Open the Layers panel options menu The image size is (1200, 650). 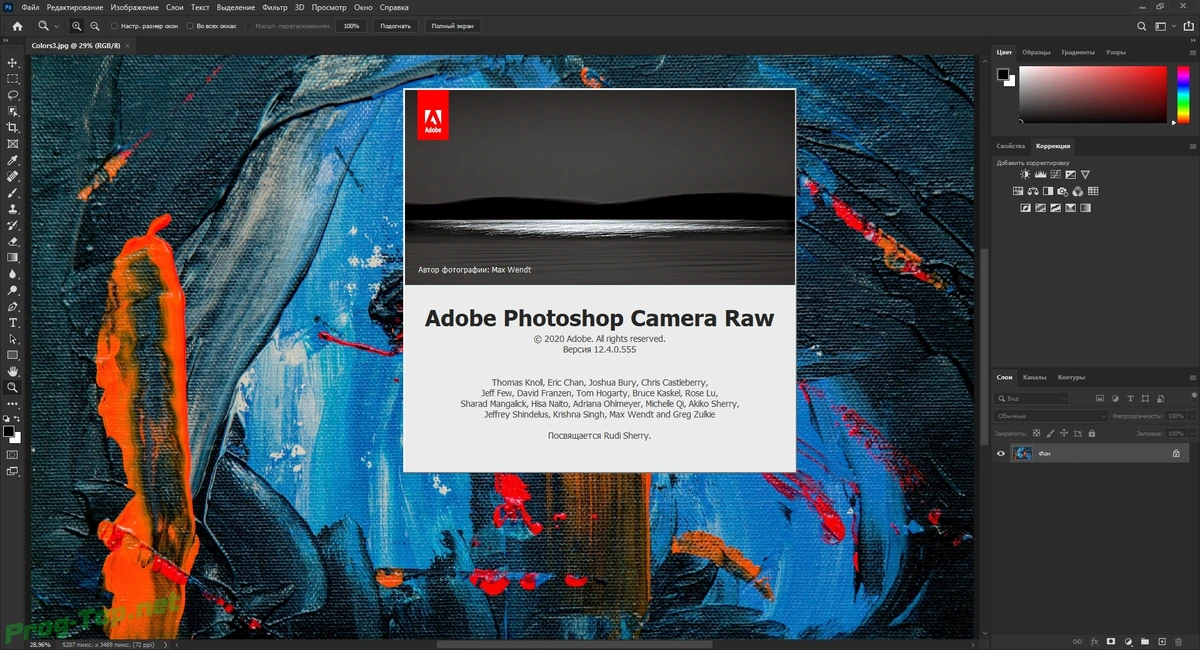click(1193, 378)
